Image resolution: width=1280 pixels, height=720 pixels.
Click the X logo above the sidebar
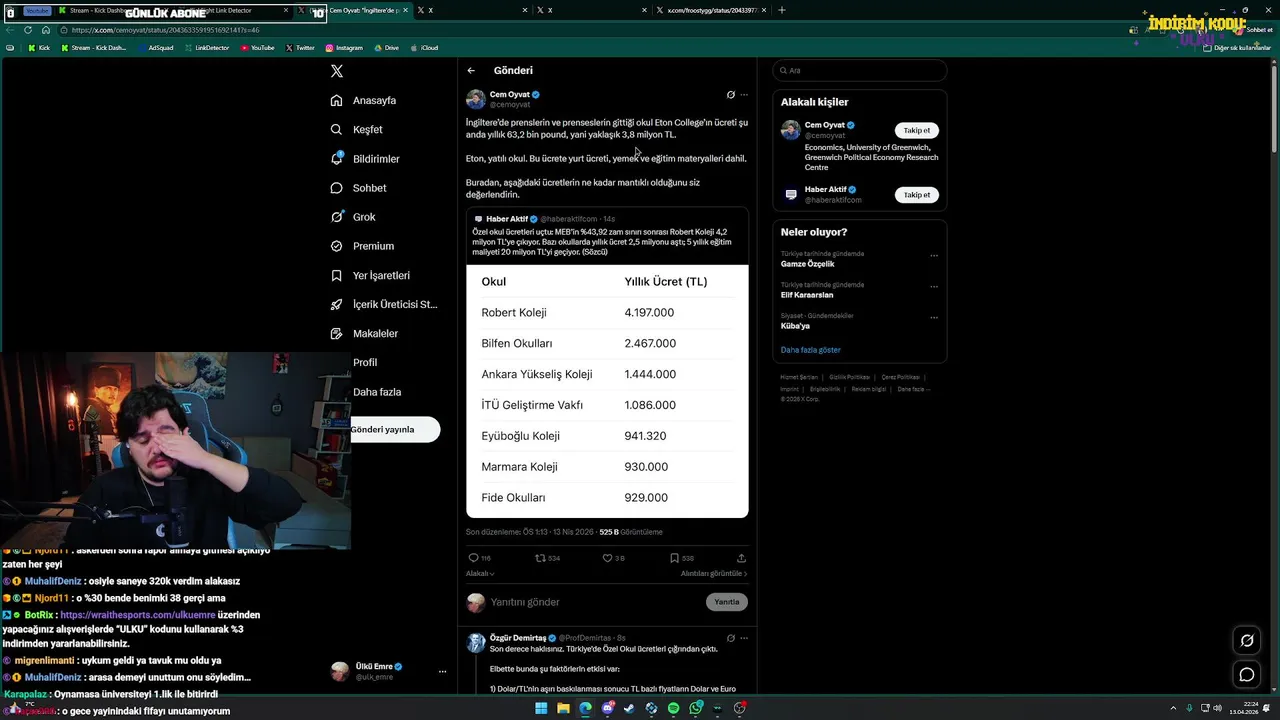[x=337, y=71]
